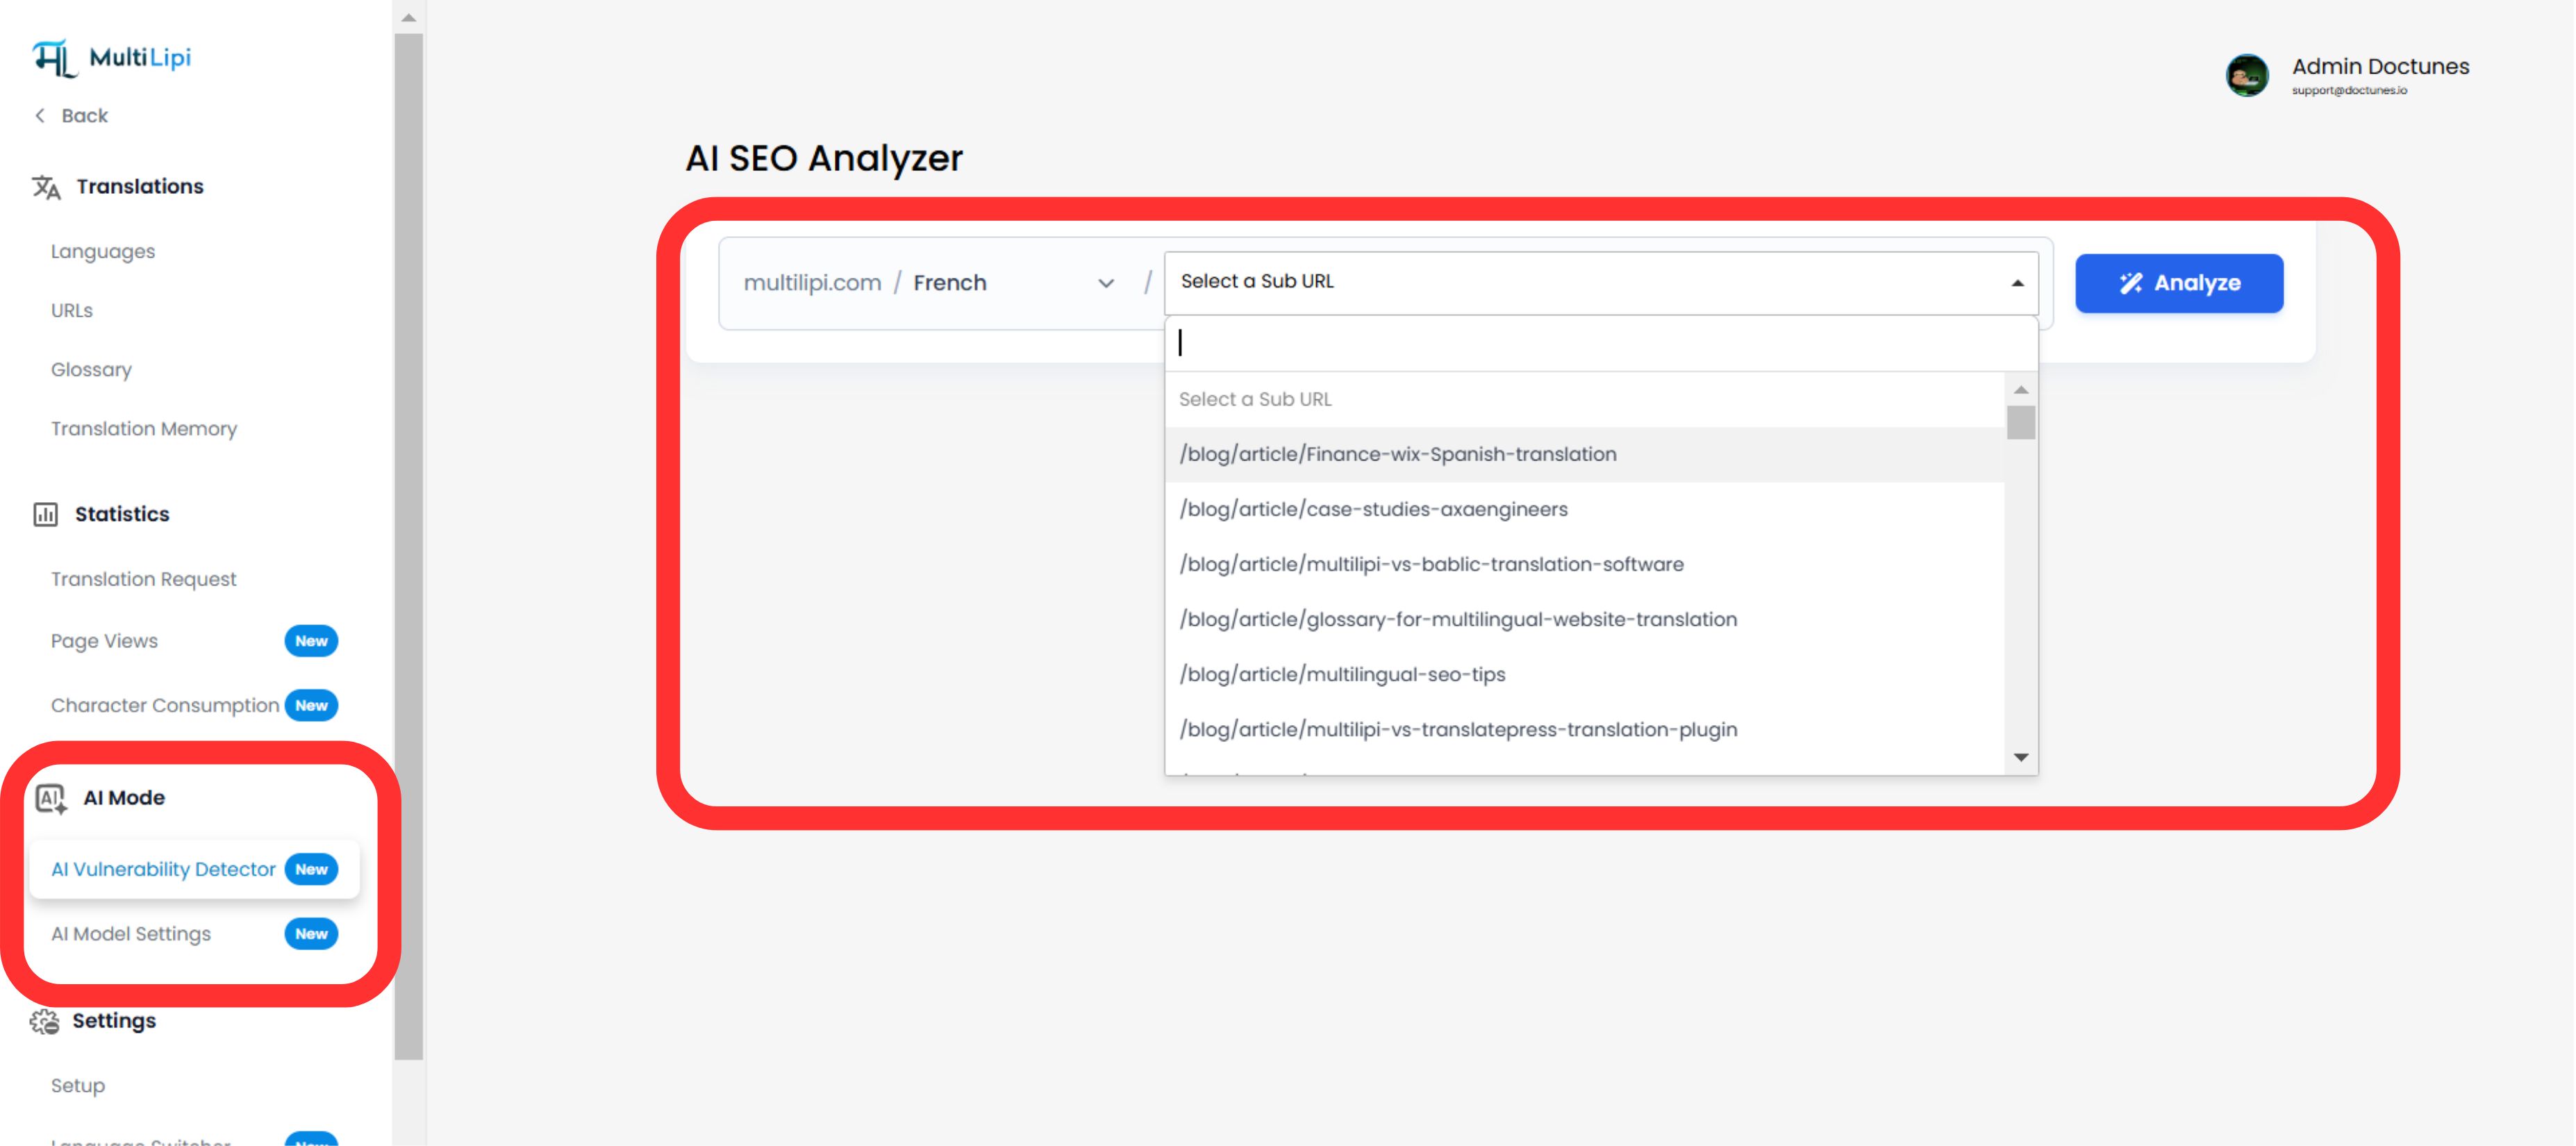The height and width of the screenshot is (1146, 2576).
Task: Click the Analyze button
Action: point(2179,283)
